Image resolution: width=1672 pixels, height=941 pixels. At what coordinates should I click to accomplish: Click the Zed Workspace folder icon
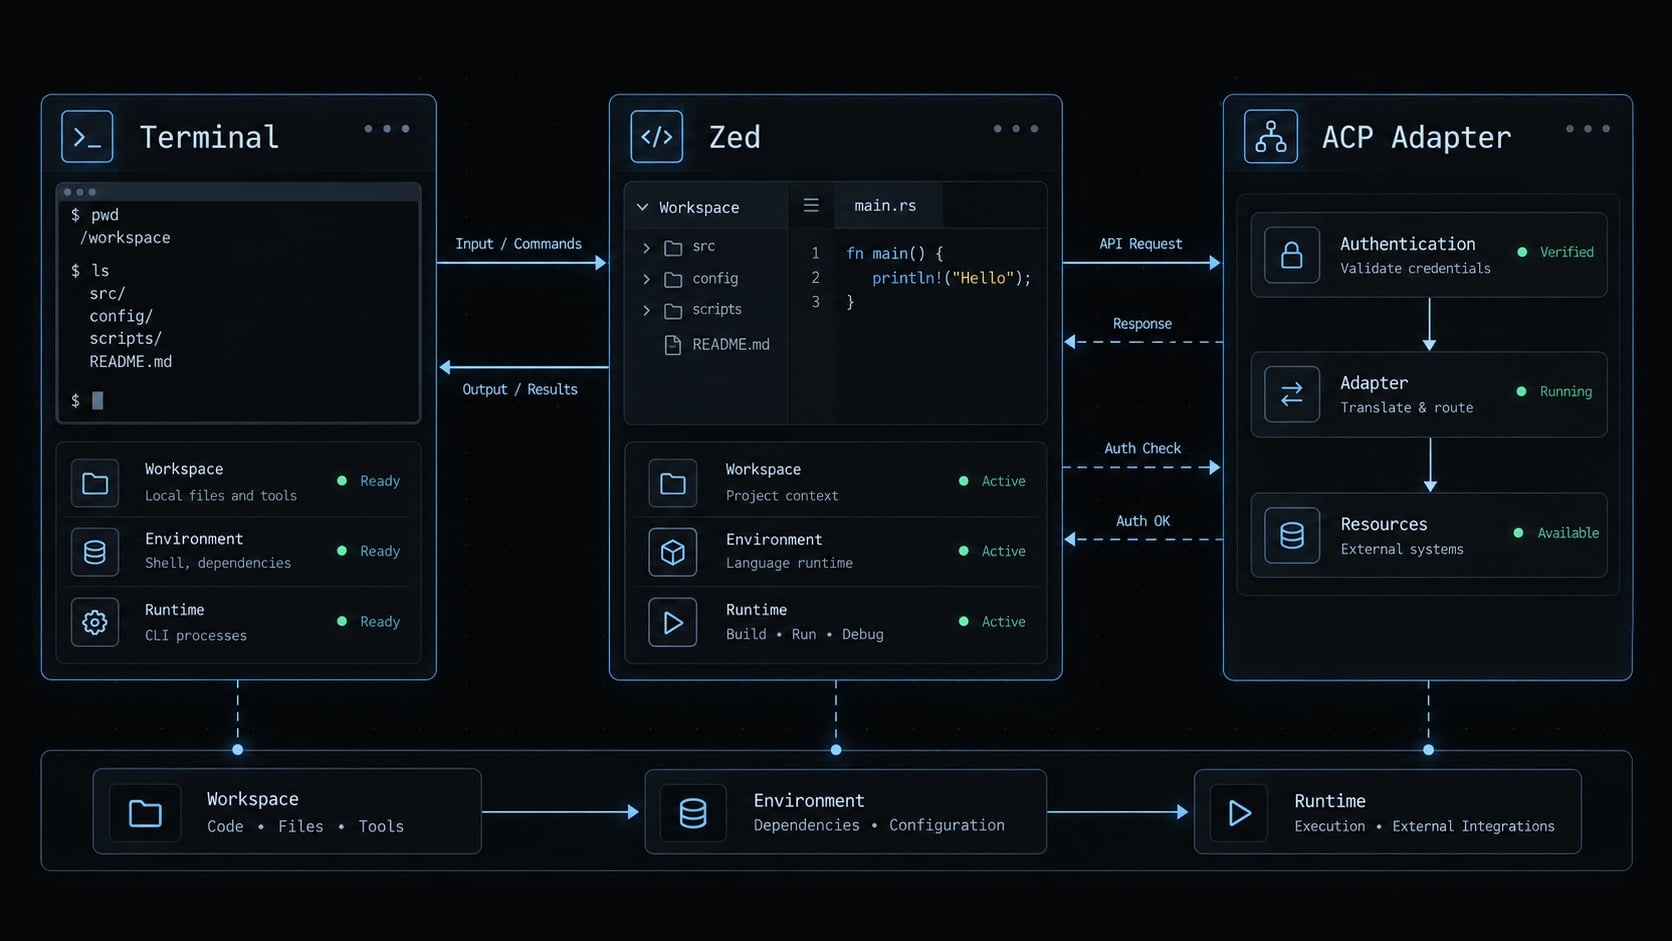[673, 484]
